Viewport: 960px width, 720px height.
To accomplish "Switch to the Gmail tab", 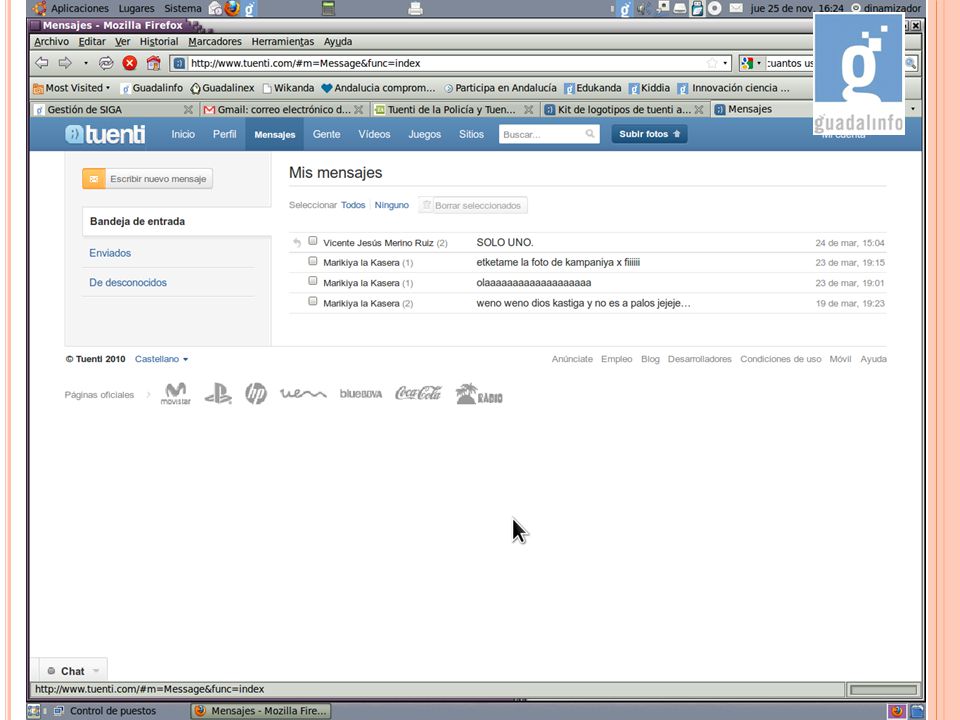I will point(283,110).
